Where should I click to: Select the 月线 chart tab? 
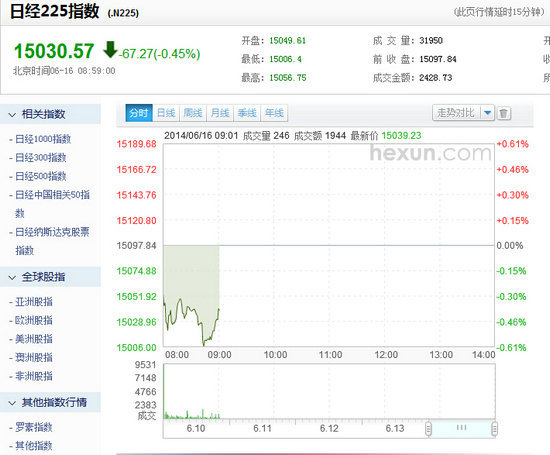pos(220,113)
